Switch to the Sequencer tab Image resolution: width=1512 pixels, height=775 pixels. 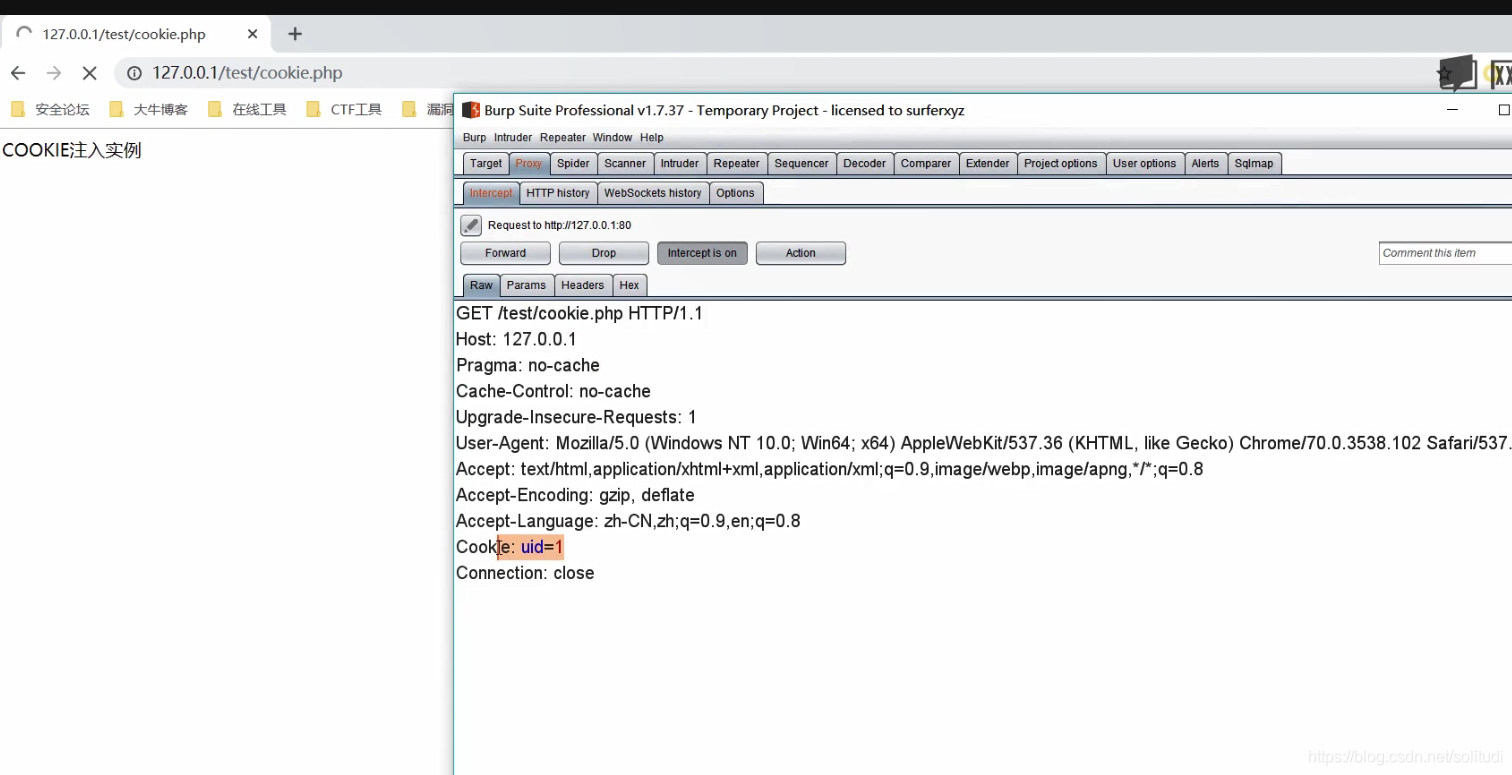(801, 163)
